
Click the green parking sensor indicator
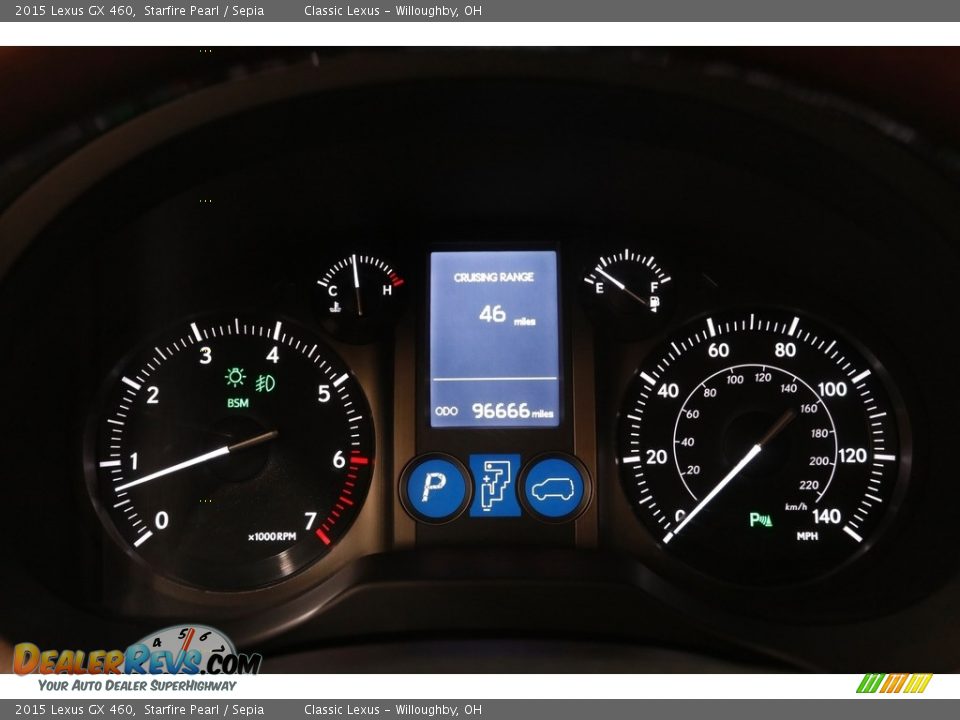point(761,520)
